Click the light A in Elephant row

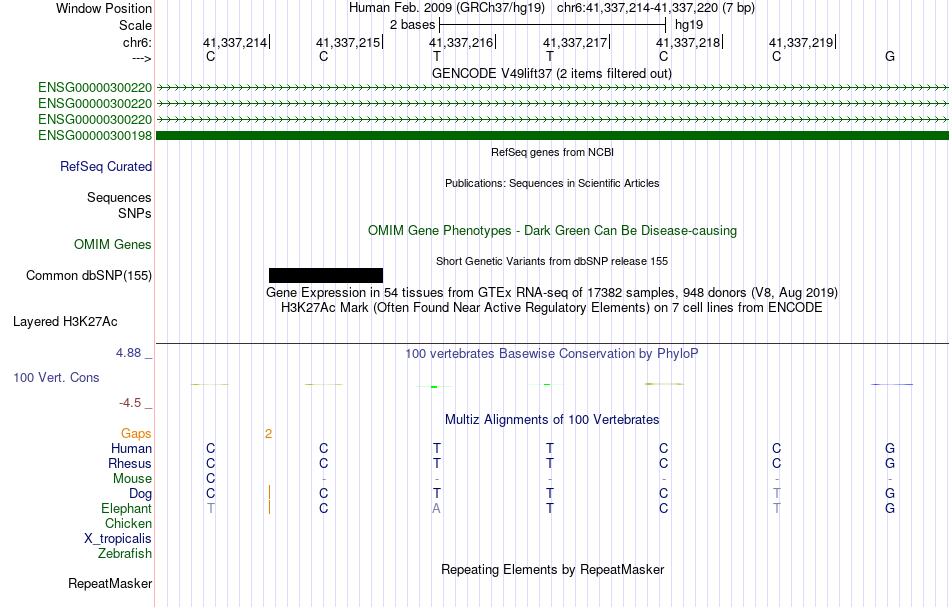436,509
